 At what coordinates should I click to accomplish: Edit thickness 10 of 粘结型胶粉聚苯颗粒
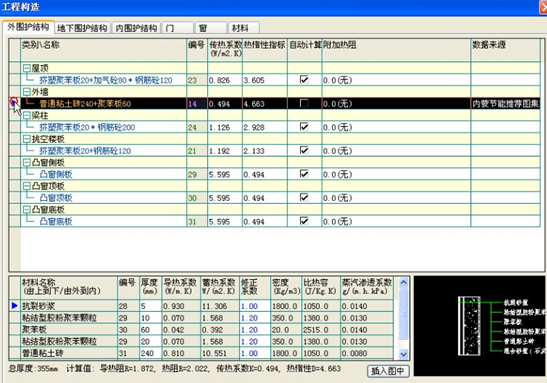pyautogui.click(x=151, y=318)
